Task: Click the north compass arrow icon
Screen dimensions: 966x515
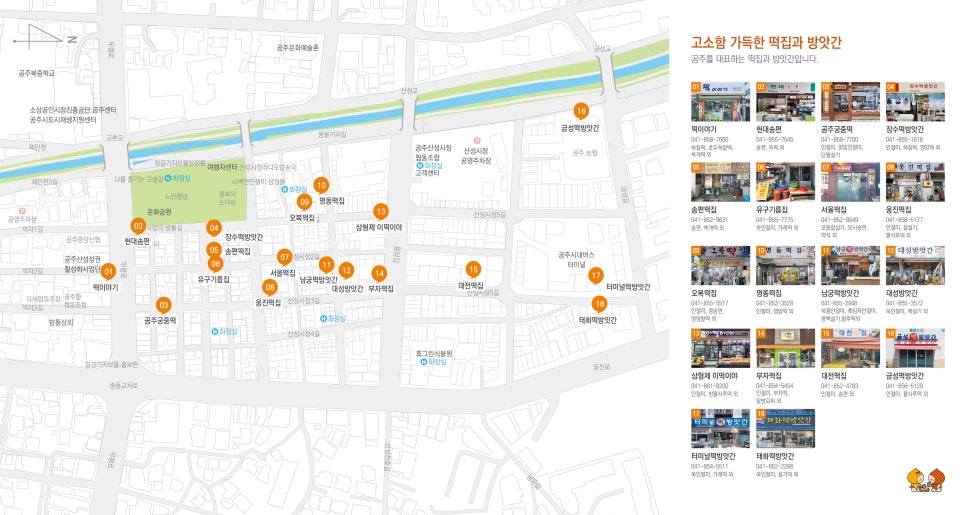Action: [44, 37]
